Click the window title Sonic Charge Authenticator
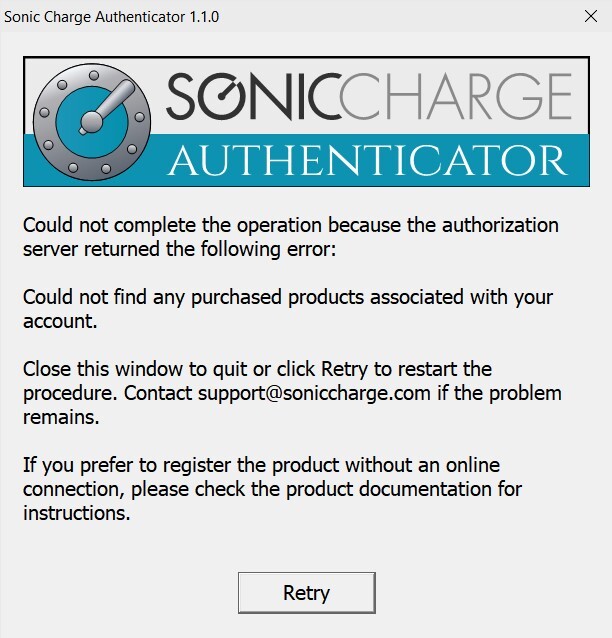Viewport: 612px width, 638px height. (93, 17)
